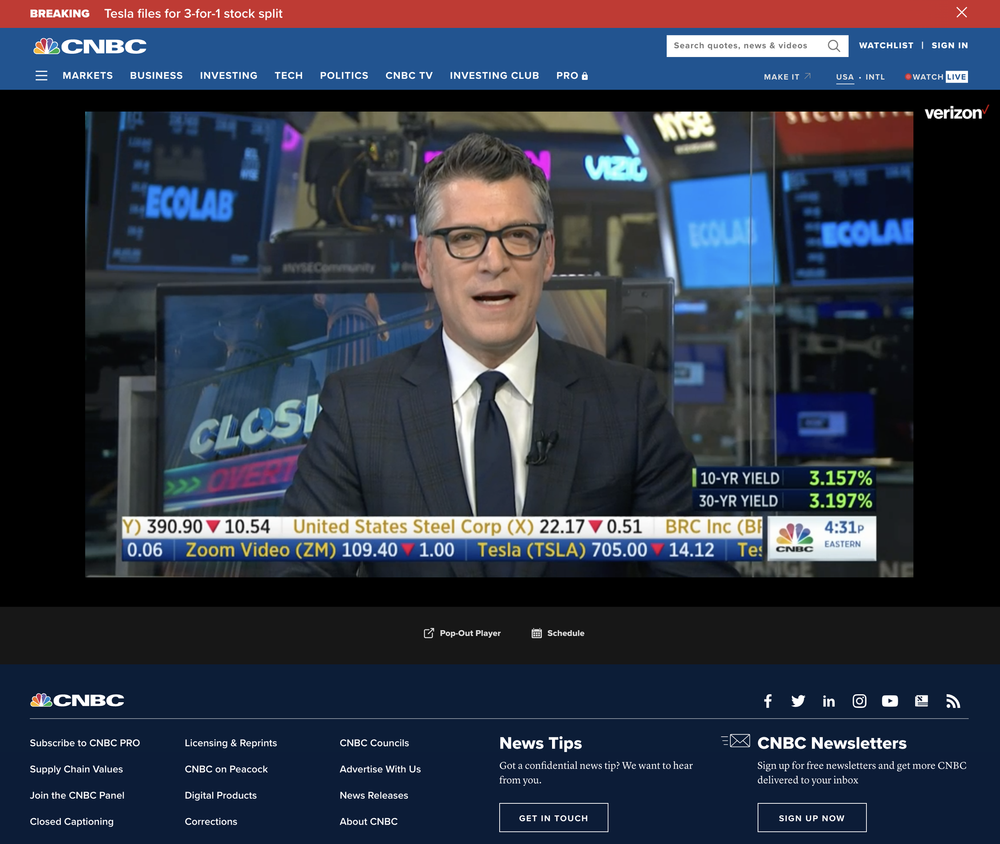
Task: Click the Make It arrow icon
Action: point(807,76)
